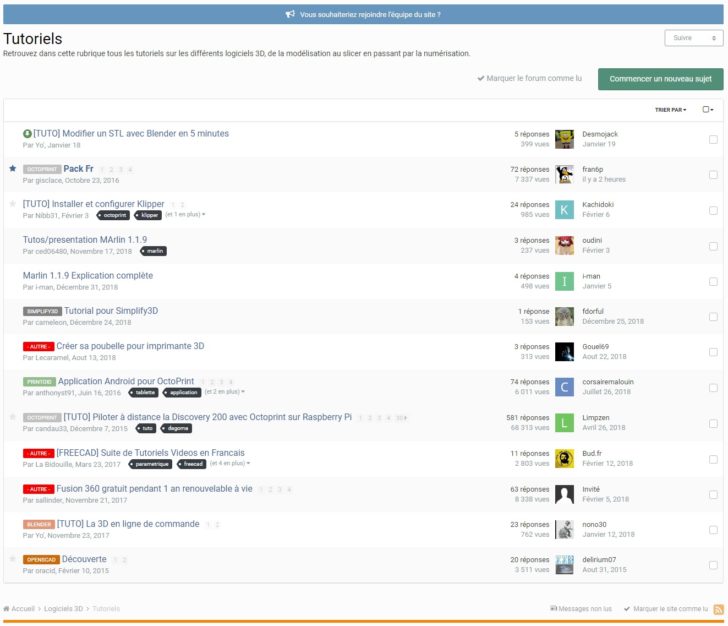The height and width of the screenshot is (626, 728).
Task: Expand '(et 2 en plus)' tags on Android topic
Action: [x=225, y=392]
